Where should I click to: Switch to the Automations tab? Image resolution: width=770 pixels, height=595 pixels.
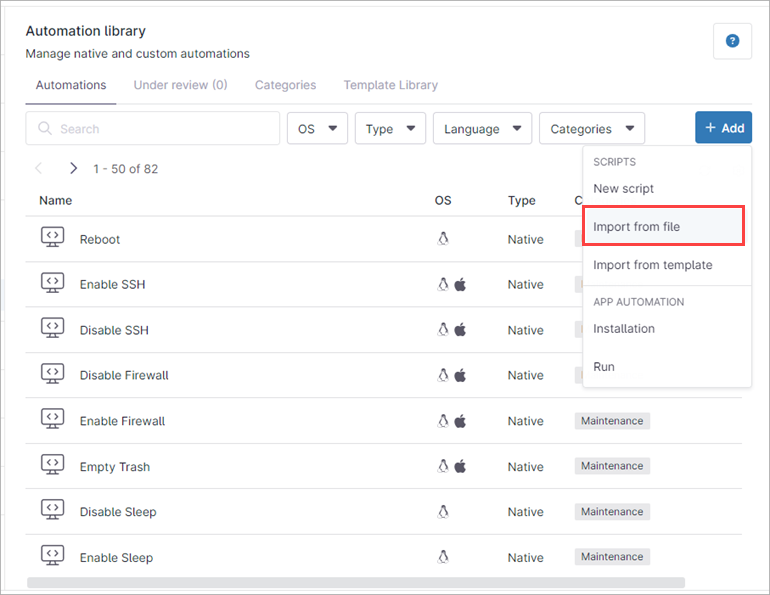71,85
